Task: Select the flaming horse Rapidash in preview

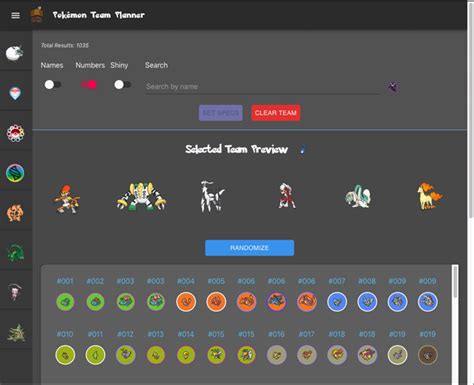Action: point(430,196)
